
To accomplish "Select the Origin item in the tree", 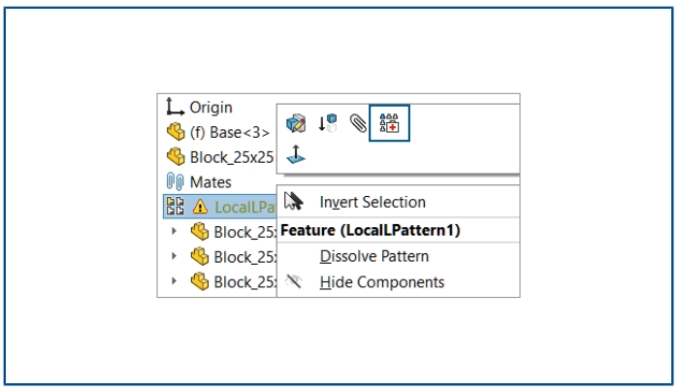I will click(x=211, y=108).
